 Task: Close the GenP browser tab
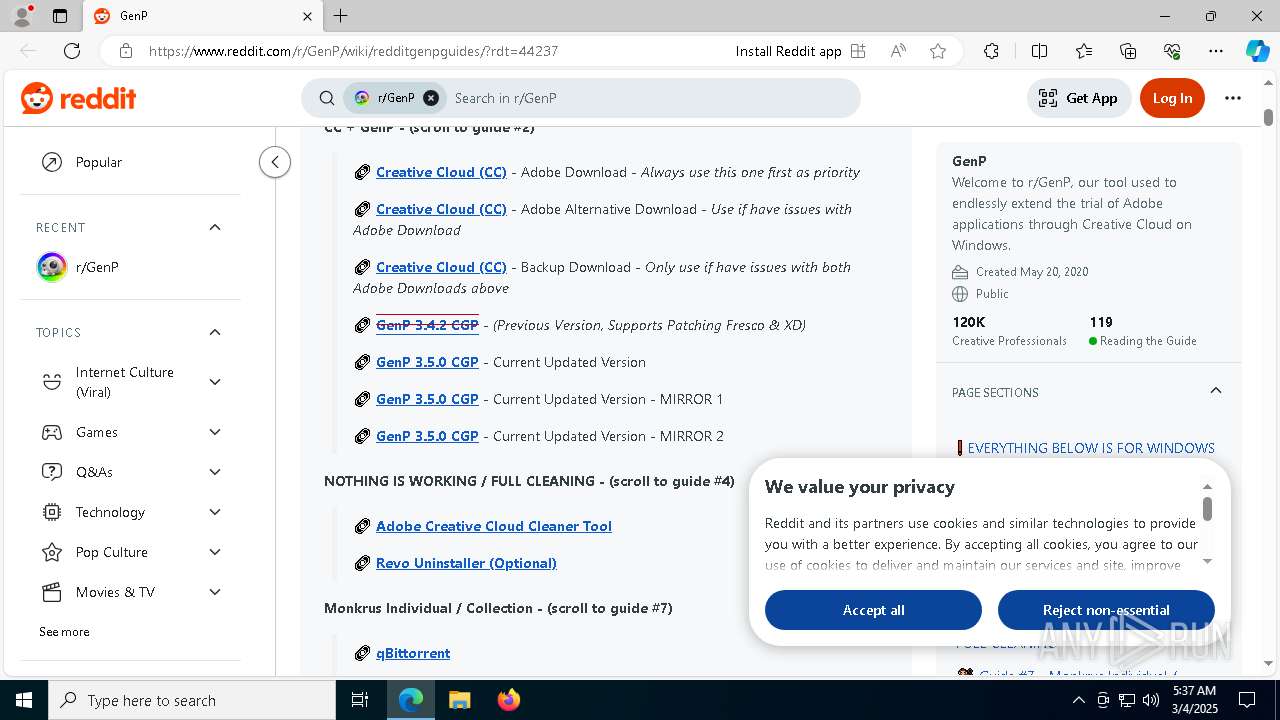coord(307,16)
